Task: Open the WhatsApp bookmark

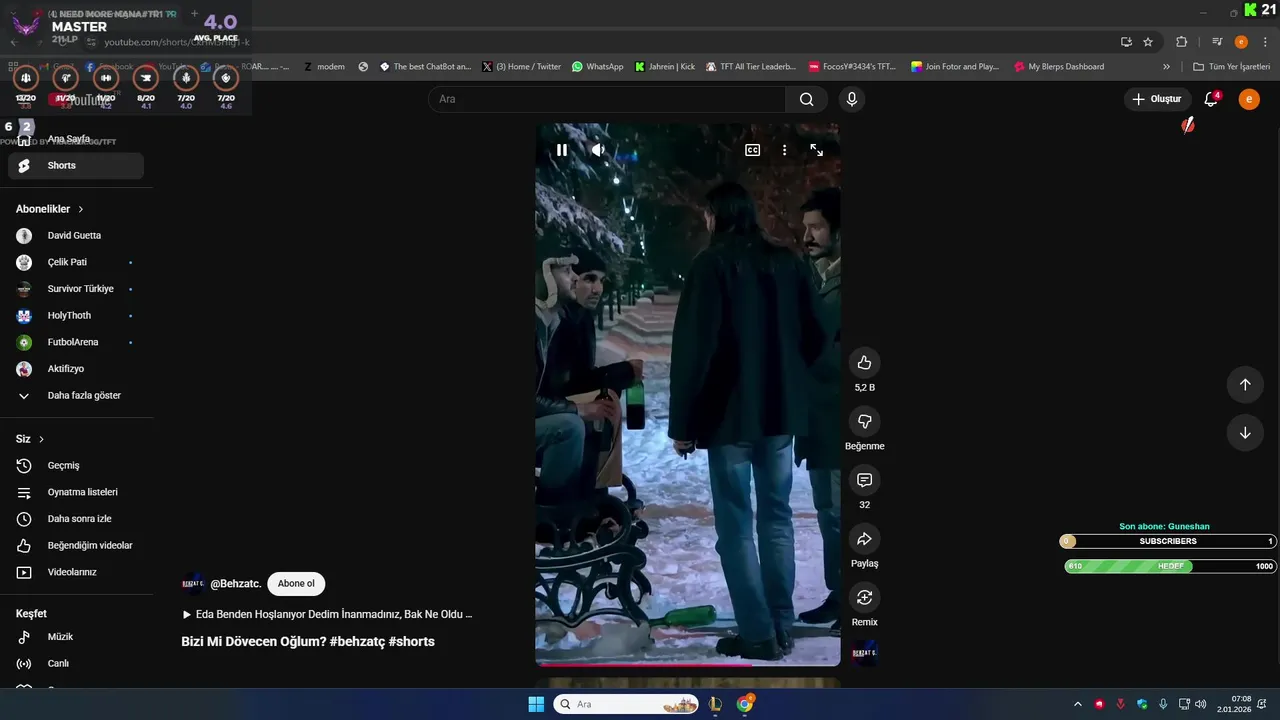Action: click(x=597, y=67)
